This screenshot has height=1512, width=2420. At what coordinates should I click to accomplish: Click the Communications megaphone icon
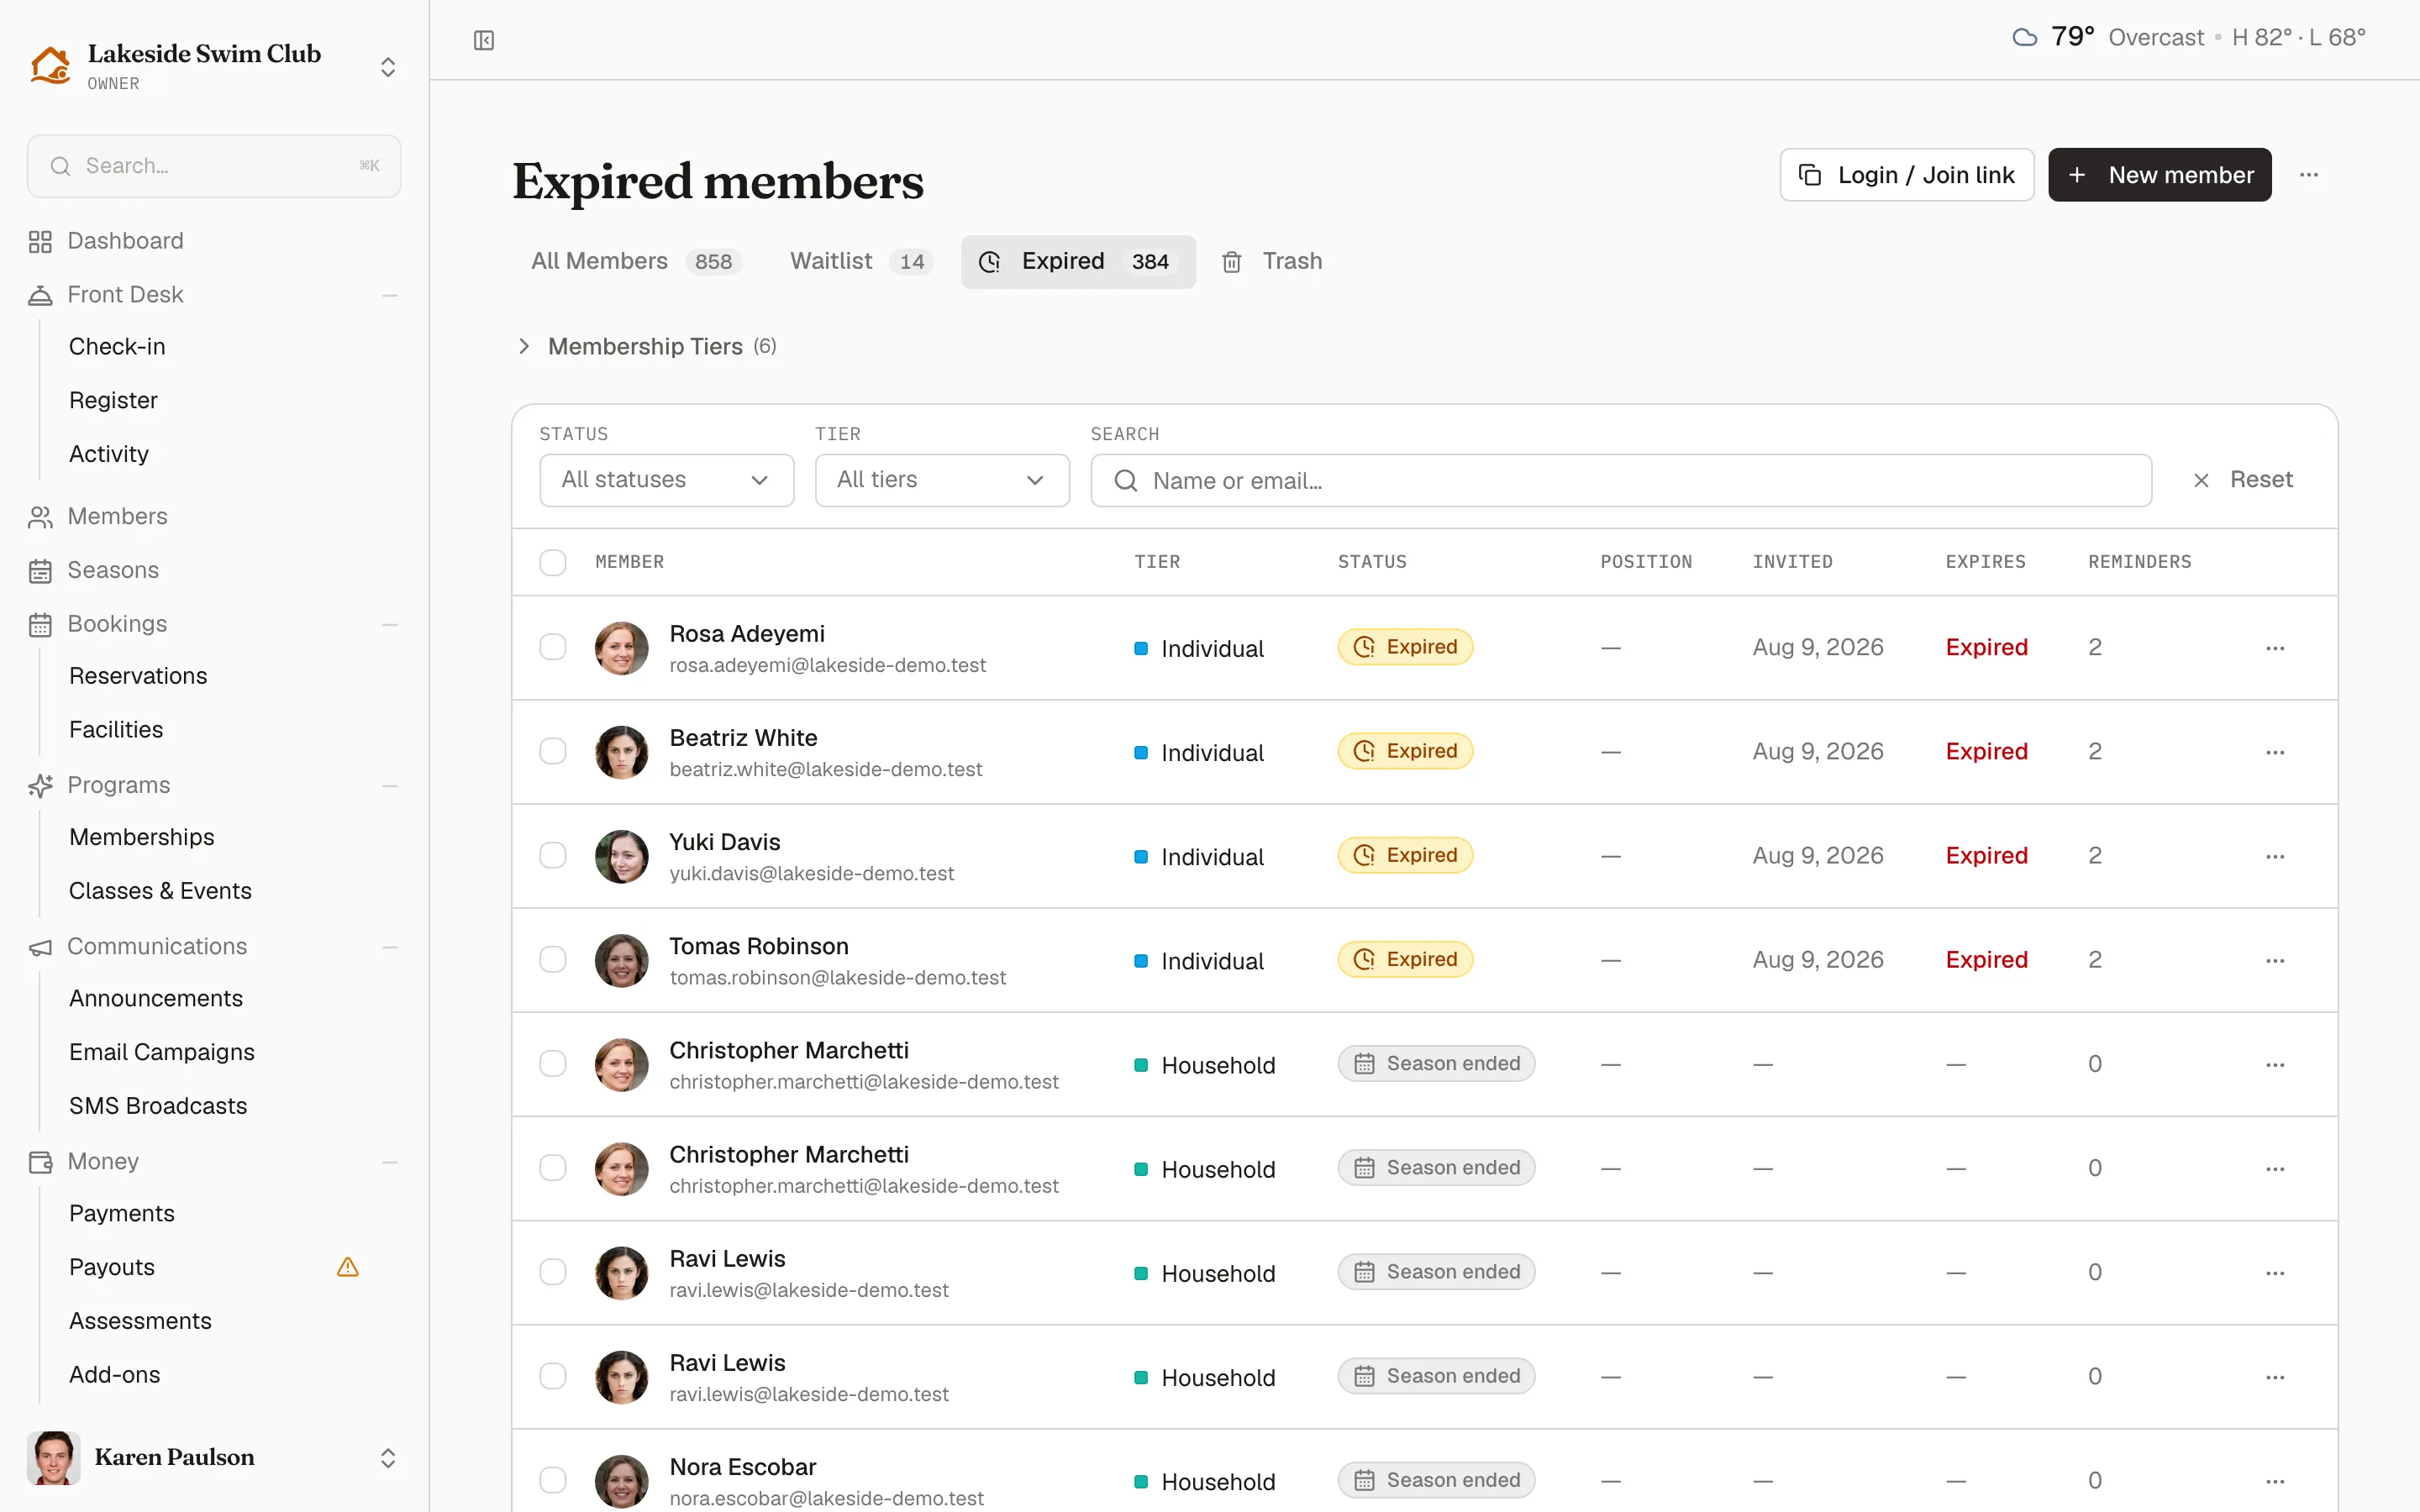pos(40,947)
